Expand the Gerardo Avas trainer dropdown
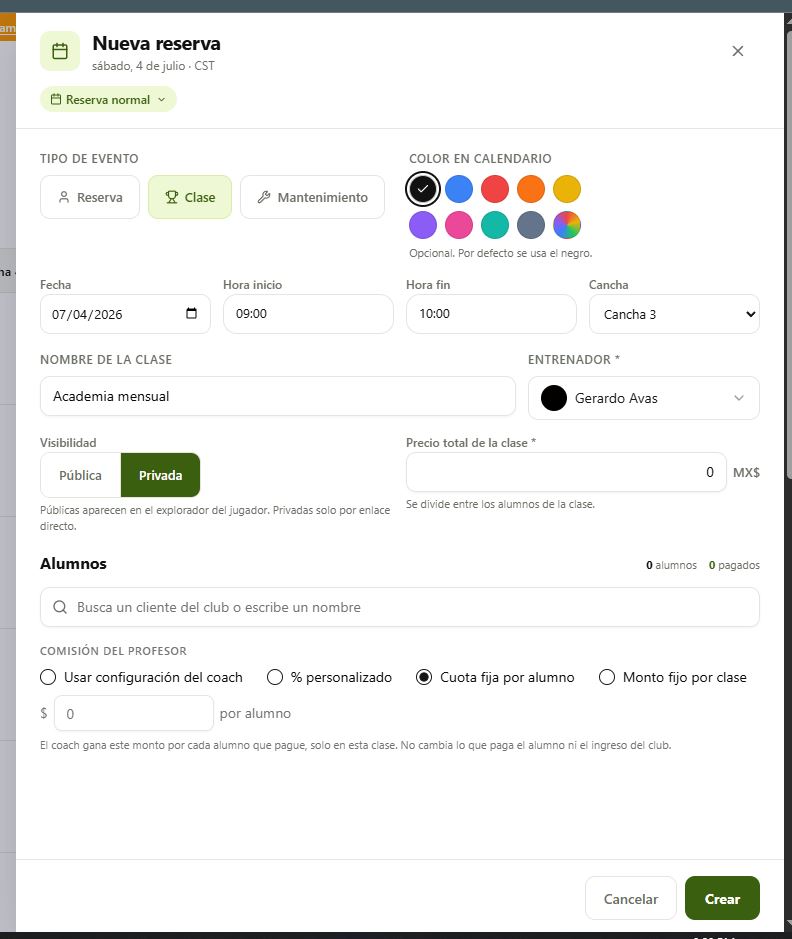Viewport: 792px width, 939px height. (x=644, y=398)
